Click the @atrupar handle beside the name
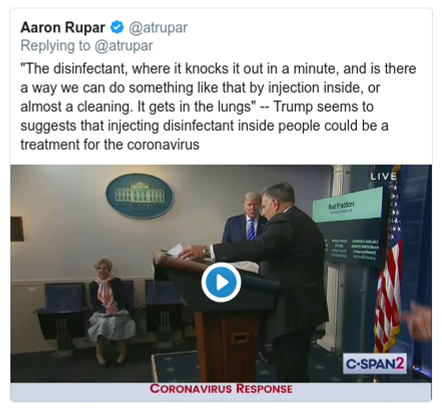442x410 pixels. coord(158,28)
